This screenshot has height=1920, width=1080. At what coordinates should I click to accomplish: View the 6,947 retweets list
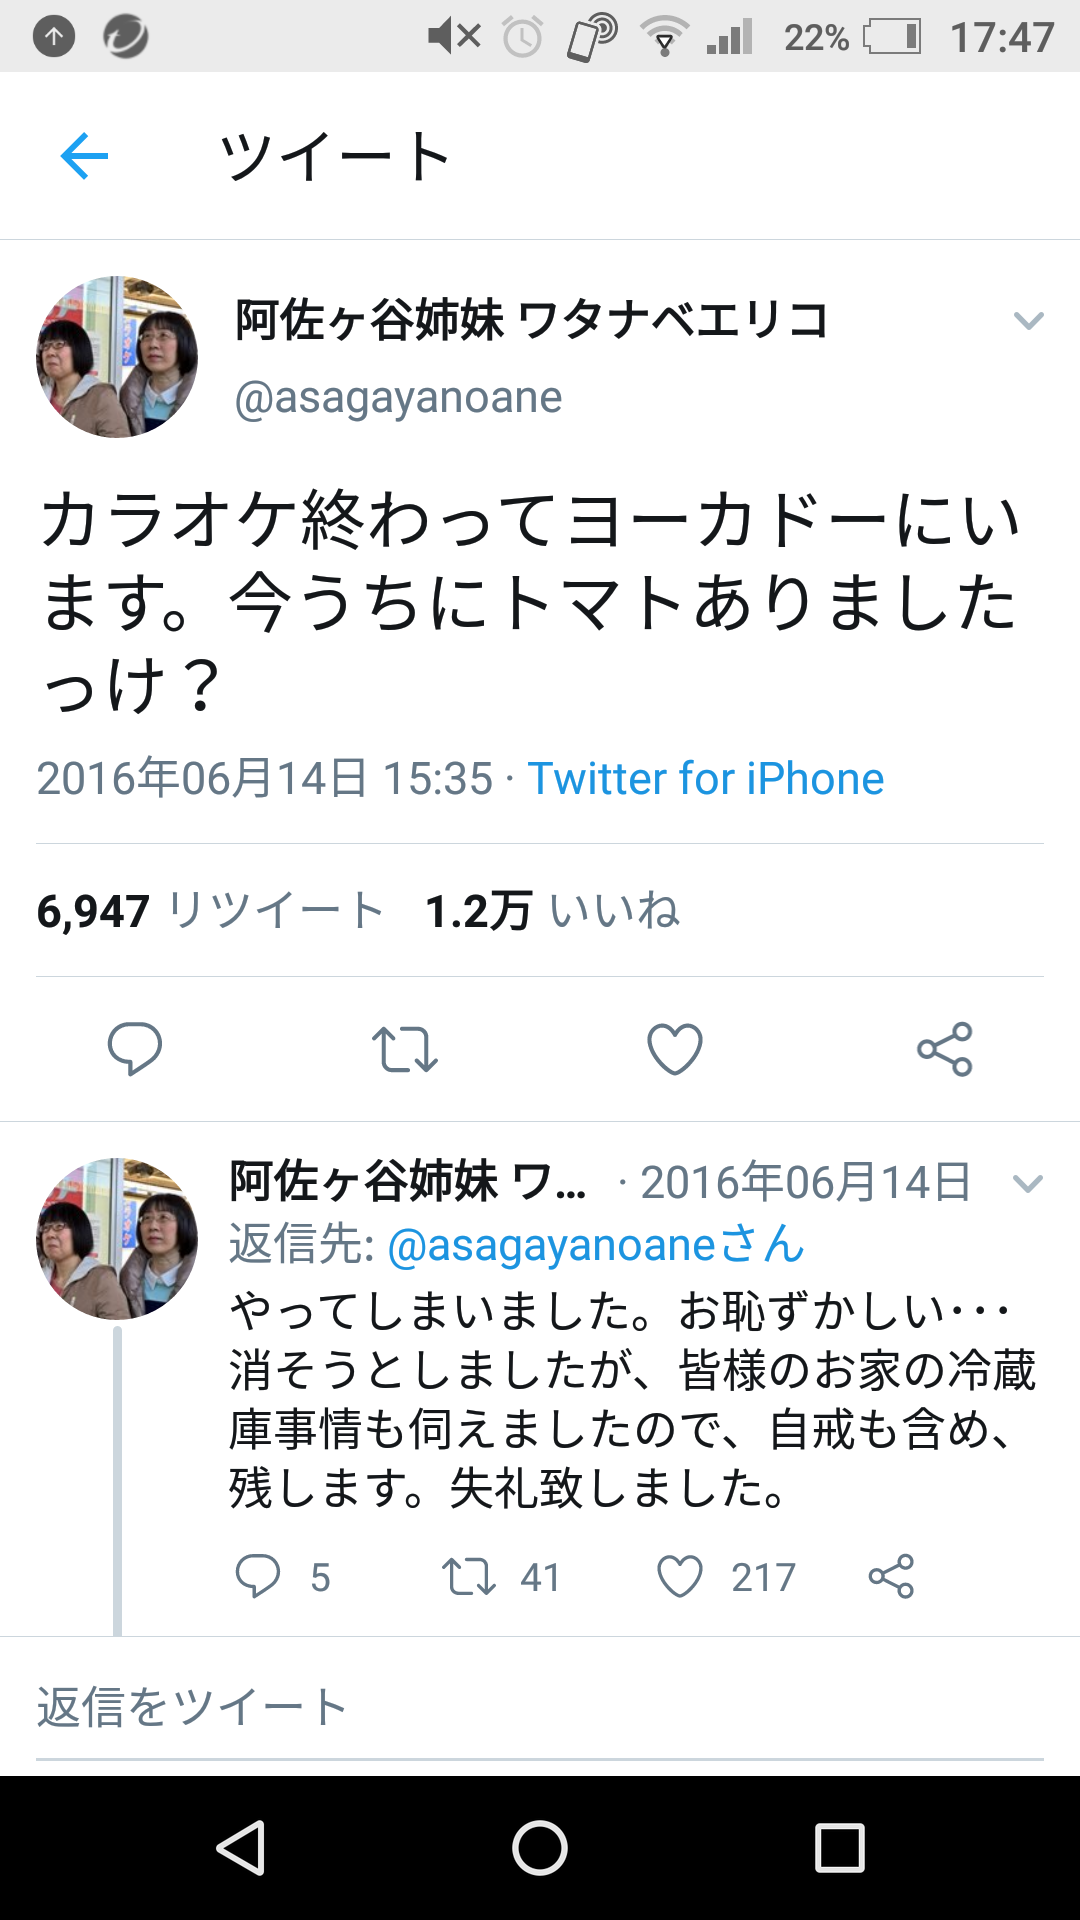point(210,911)
